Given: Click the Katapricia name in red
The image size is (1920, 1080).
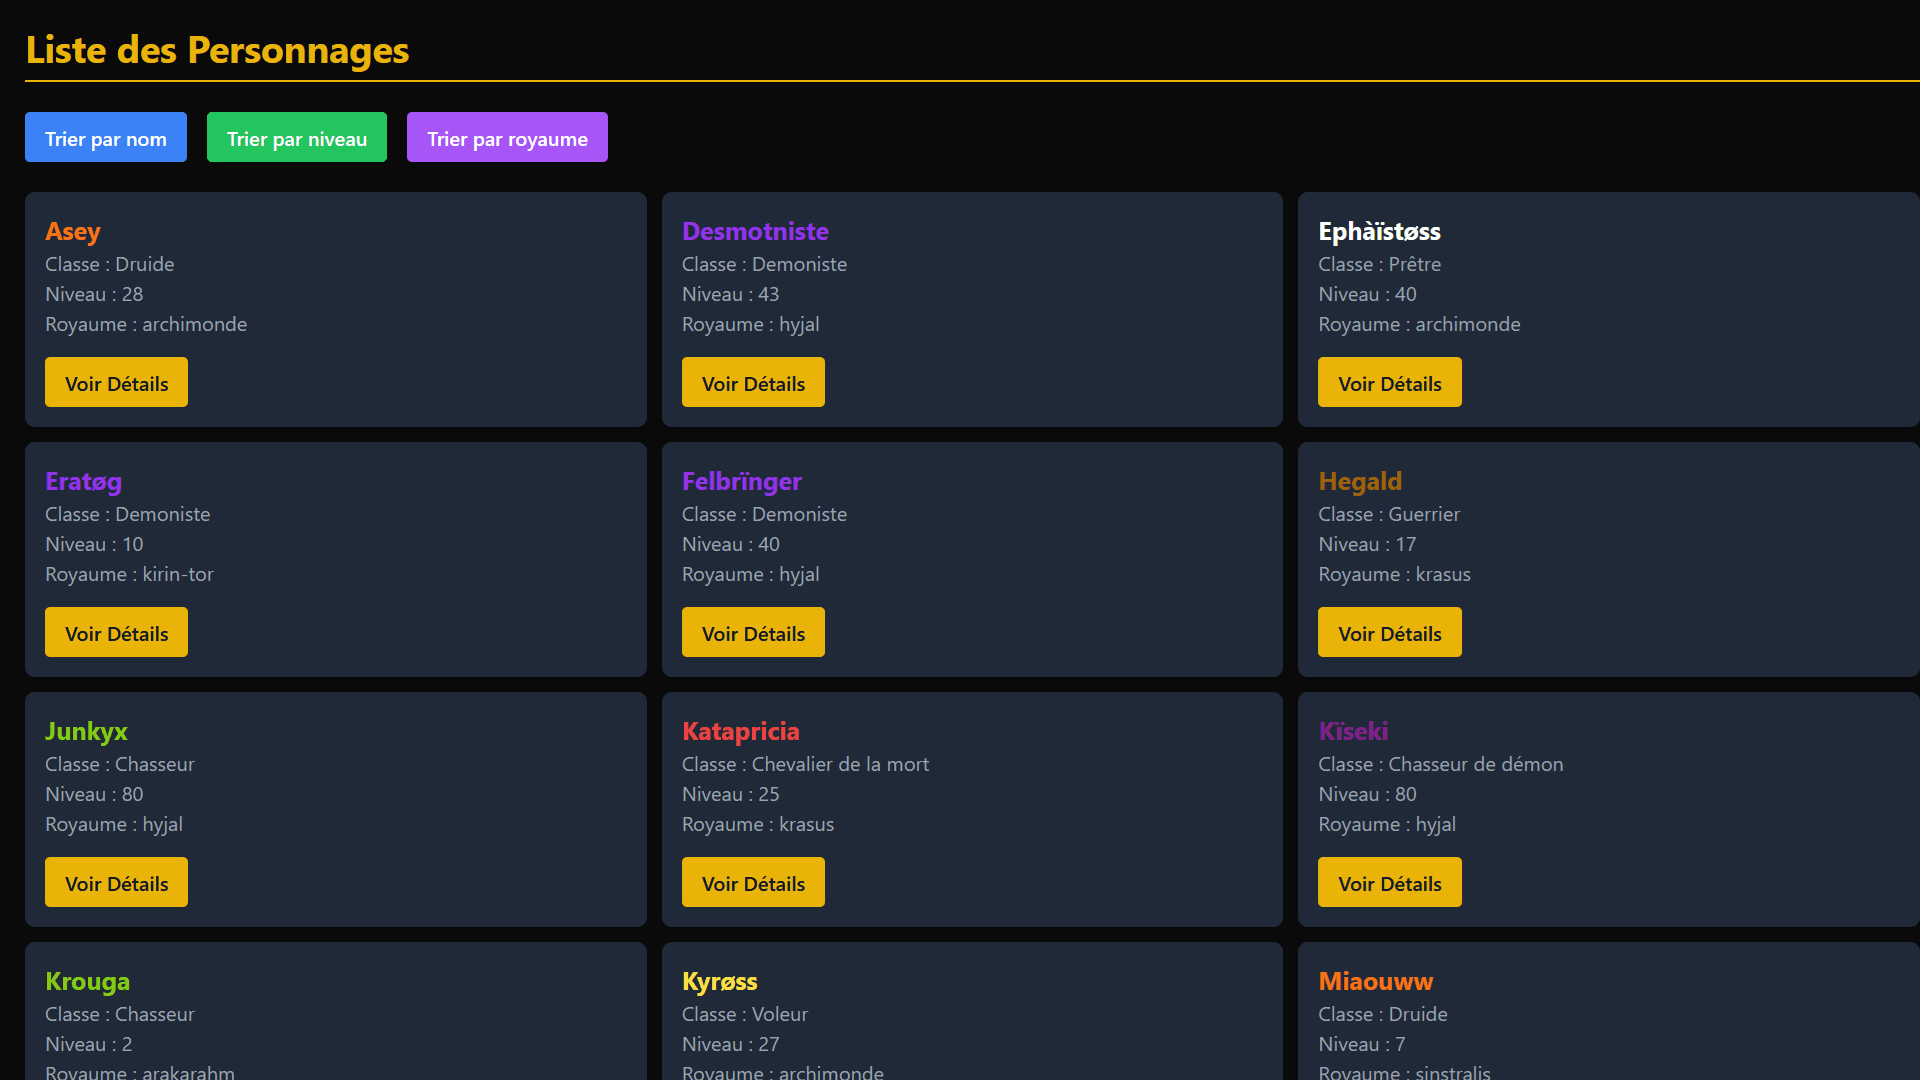Looking at the screenshot, I should (740, 731).
